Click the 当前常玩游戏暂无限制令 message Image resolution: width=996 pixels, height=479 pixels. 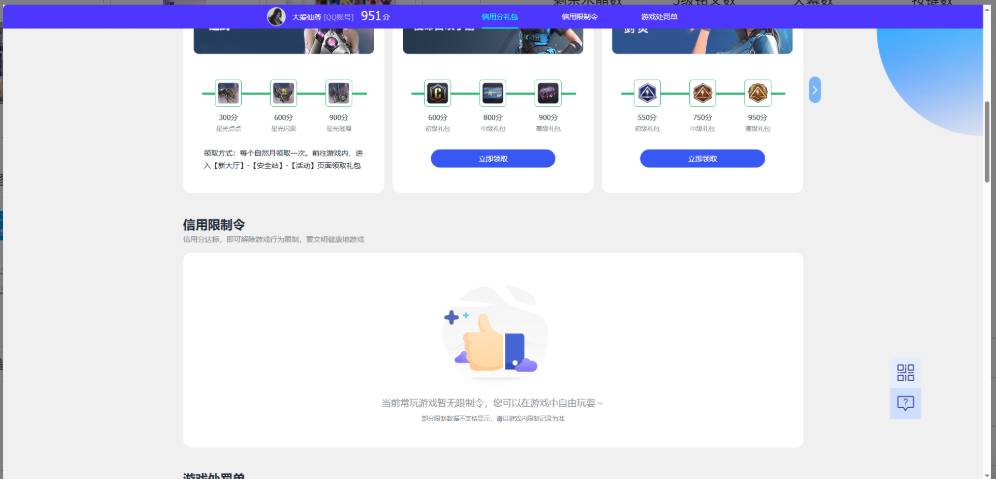[x=493, y=403]
